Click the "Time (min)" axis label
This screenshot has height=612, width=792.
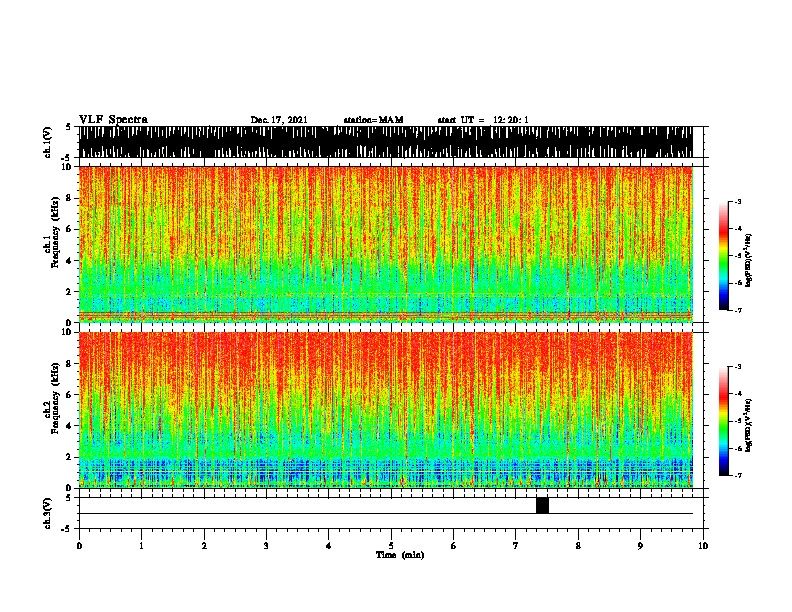[x=400, y=555]
